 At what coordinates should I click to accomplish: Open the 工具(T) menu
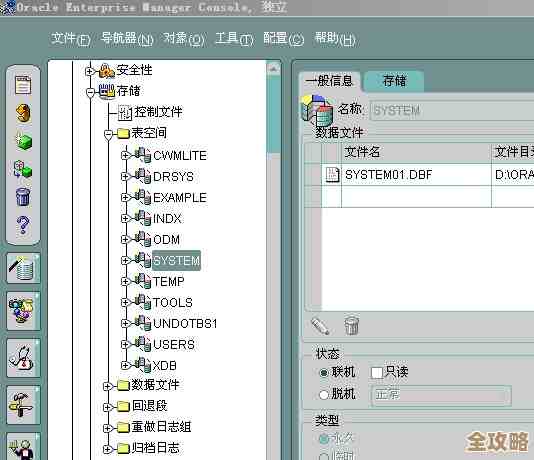(235, 39)
